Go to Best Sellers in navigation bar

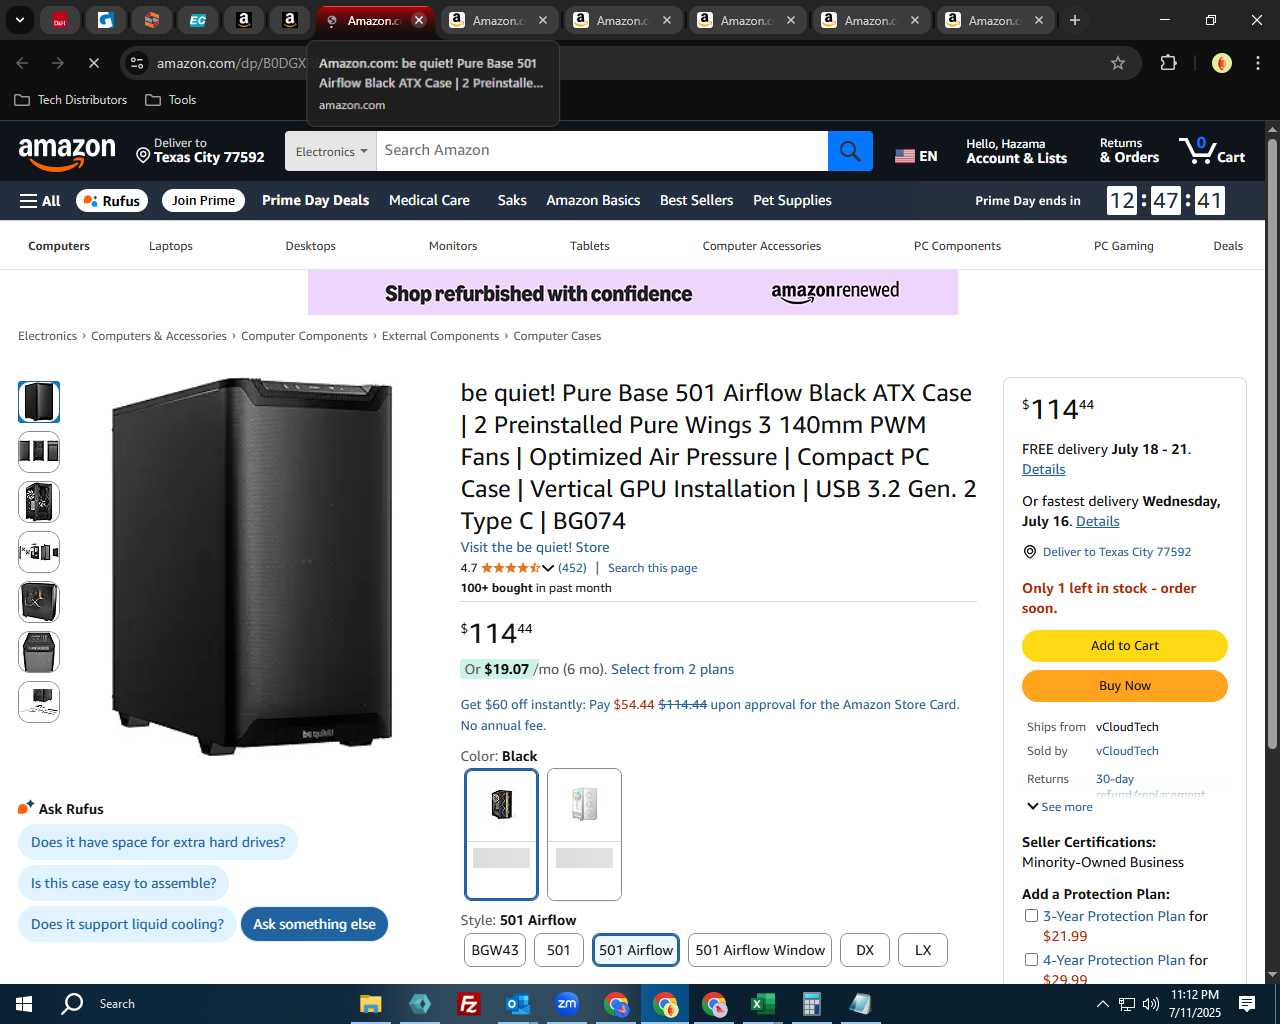696,200
